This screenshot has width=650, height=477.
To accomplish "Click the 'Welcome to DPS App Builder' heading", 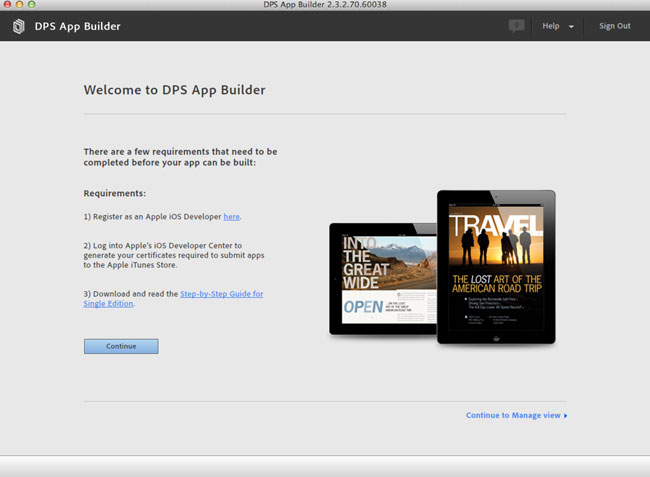I will [x=175, y=90].
